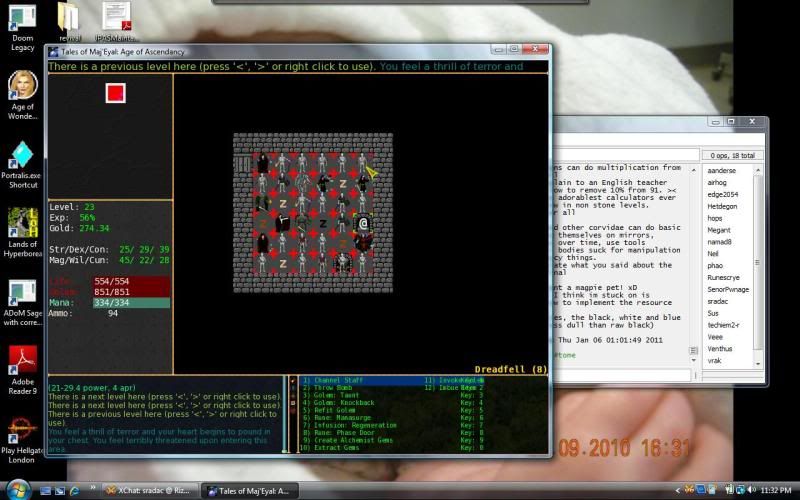
Task: Click the yellow arrow on the game map
Action: [372, 172]
